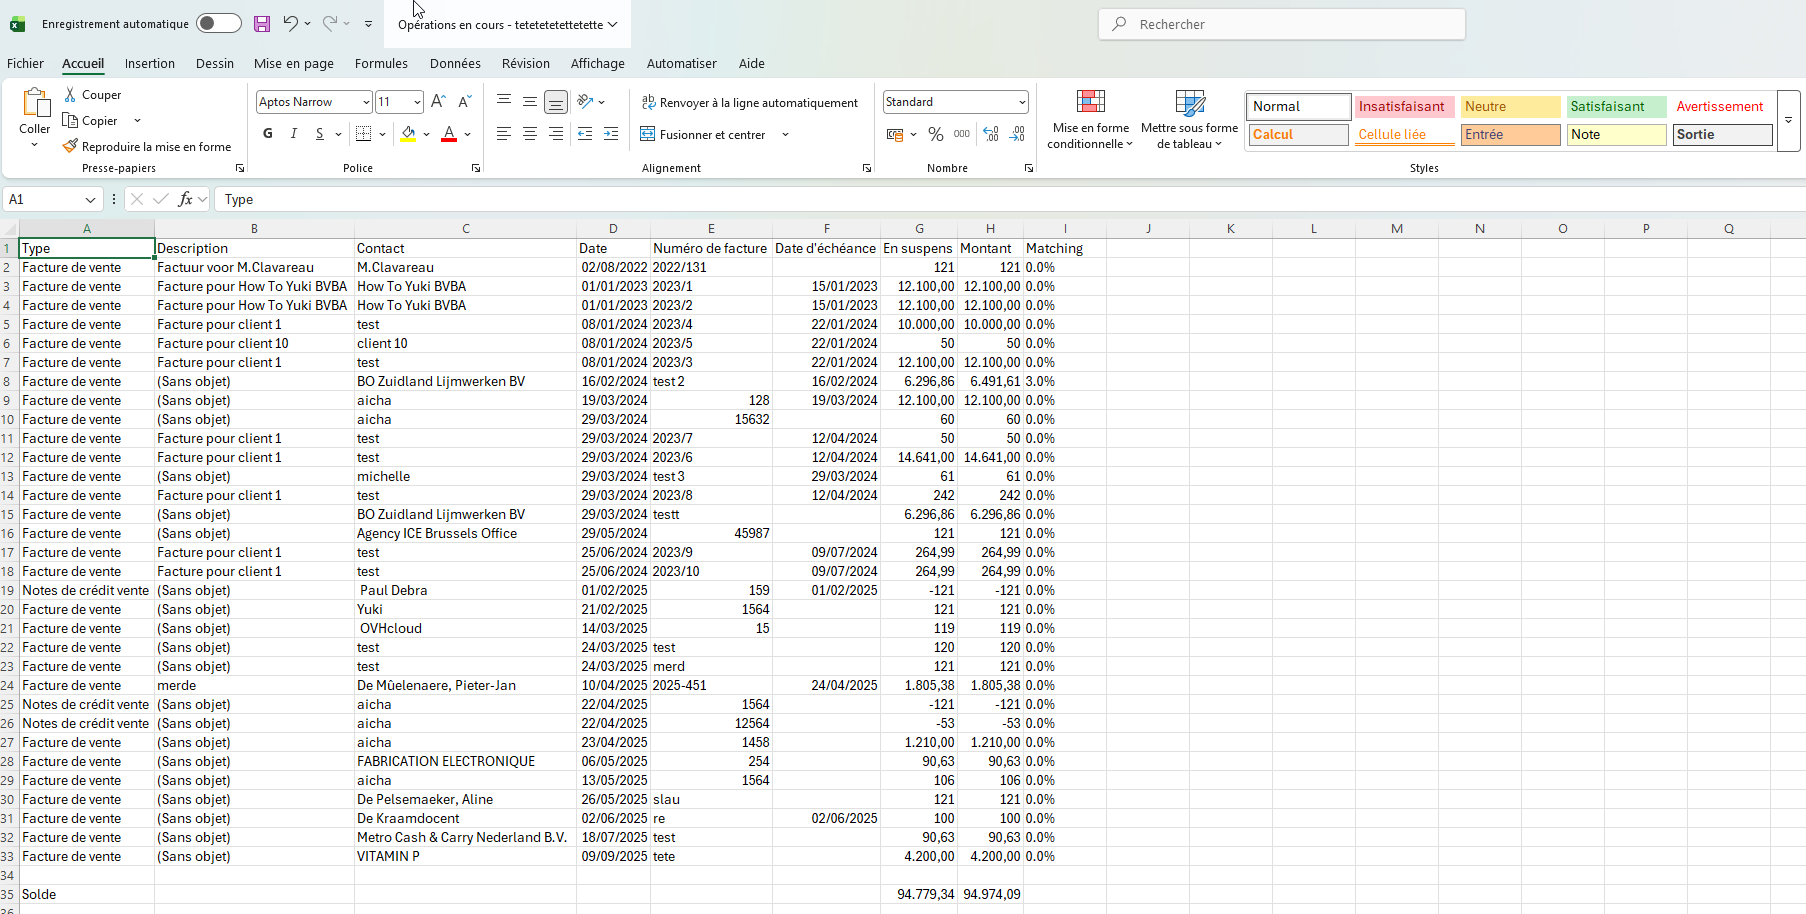Apply the Neutre cell style

1510,106
